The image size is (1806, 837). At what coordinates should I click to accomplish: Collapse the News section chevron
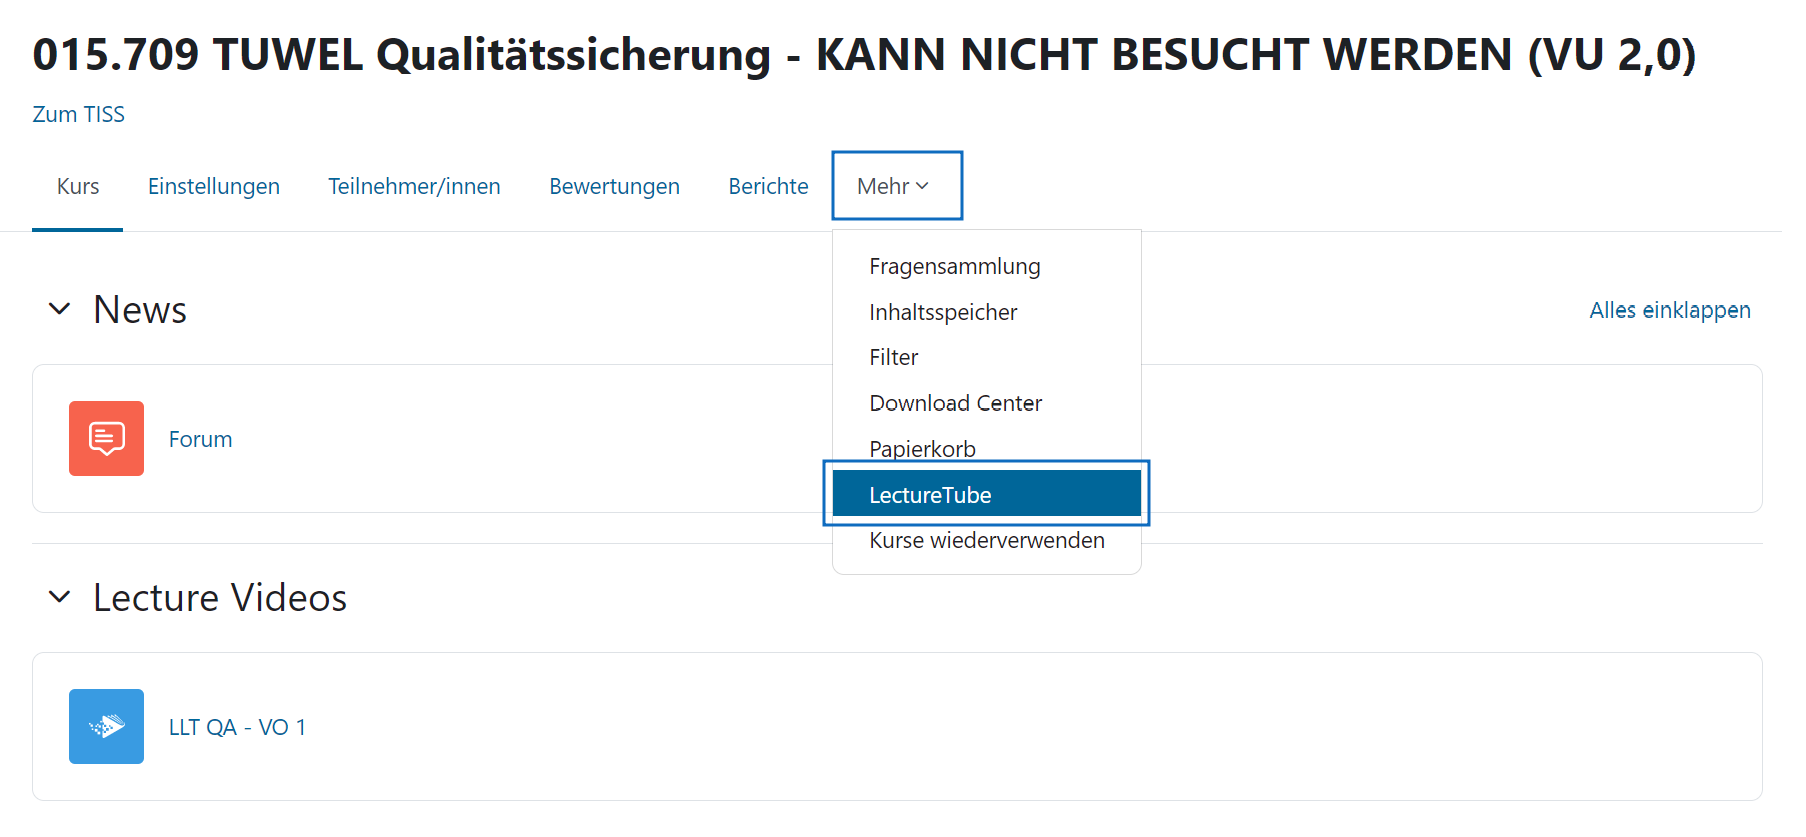tap(60, 309)
